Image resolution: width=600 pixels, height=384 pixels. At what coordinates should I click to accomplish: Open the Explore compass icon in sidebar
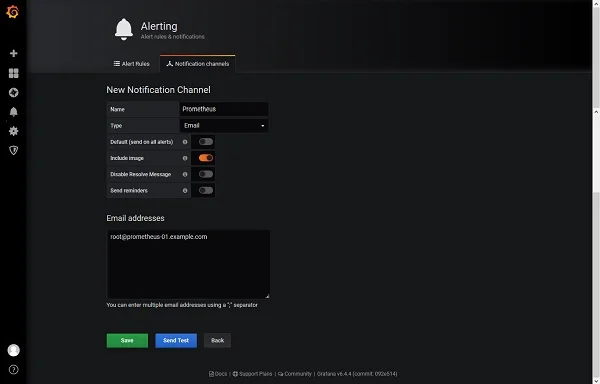[13, 93]
